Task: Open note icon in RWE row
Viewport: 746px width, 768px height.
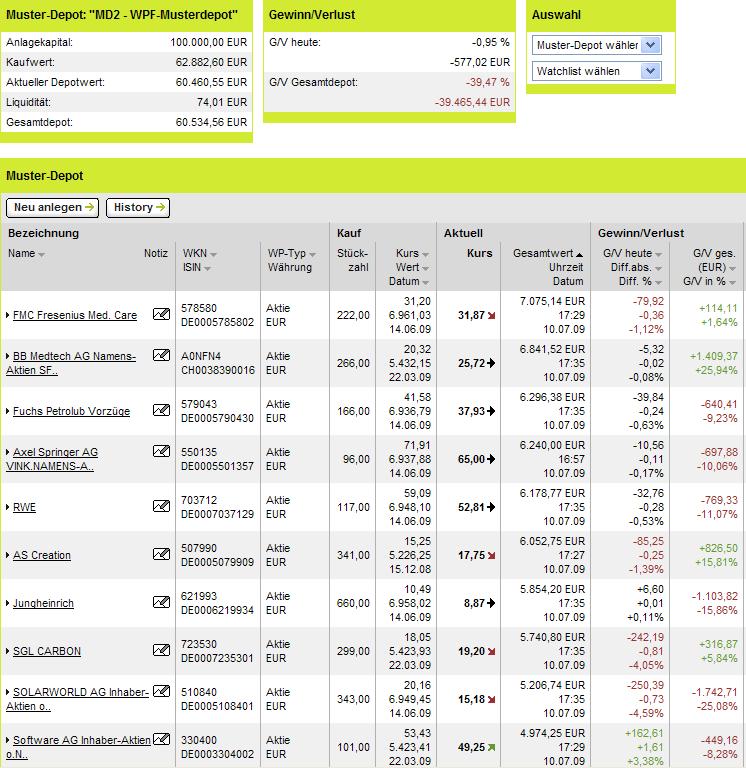Action: coord(161,506)
